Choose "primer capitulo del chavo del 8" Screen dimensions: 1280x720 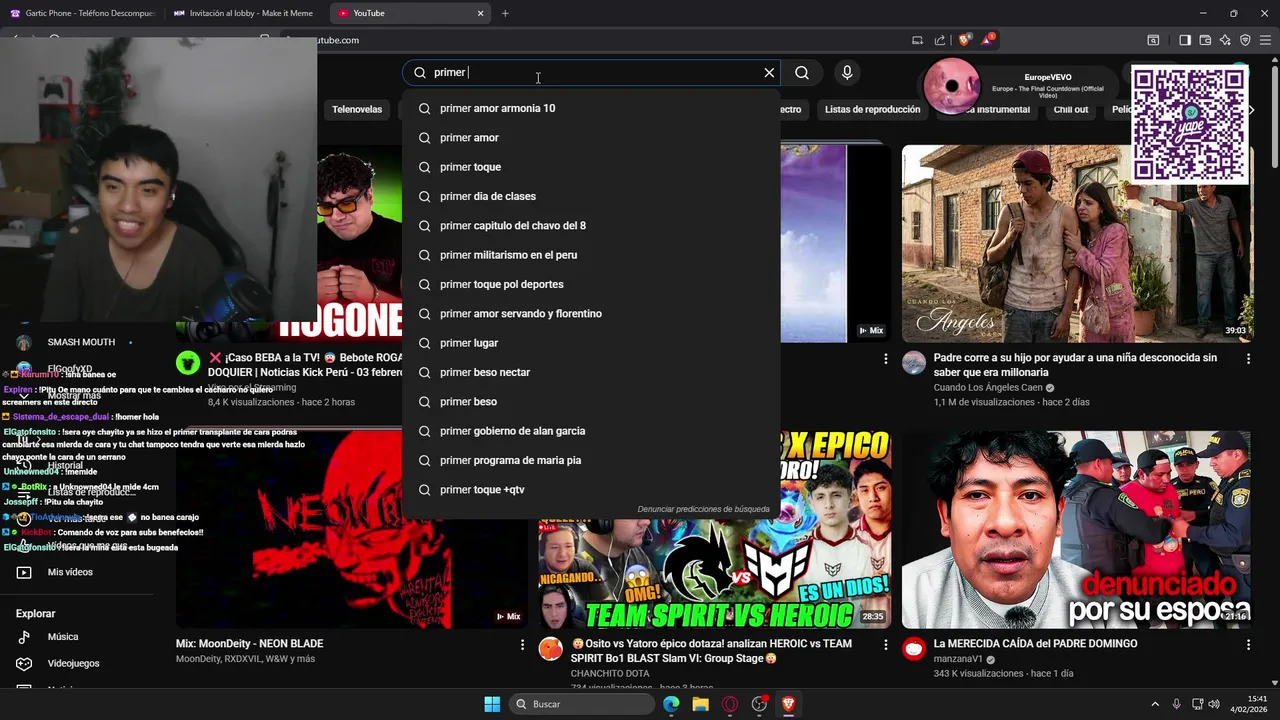point(591,225)
